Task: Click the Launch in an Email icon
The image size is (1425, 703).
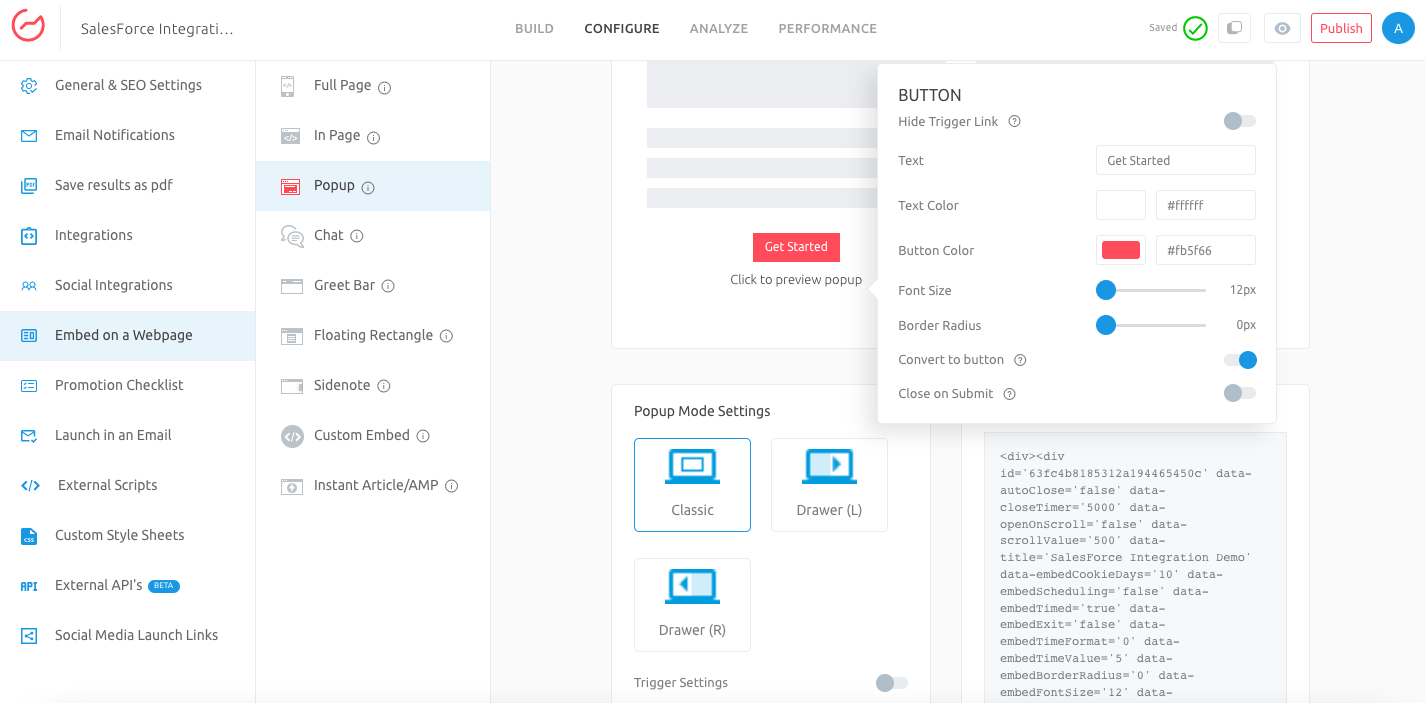Action: tap(29, 435)
